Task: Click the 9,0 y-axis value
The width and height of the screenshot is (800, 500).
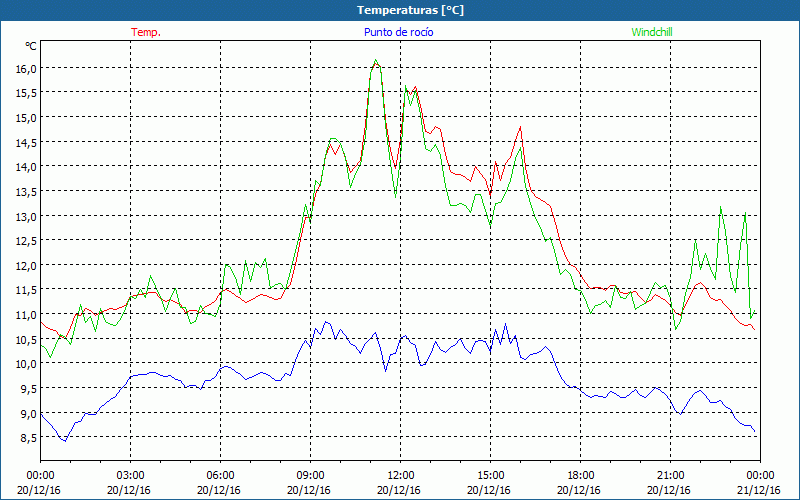Action: (28, 414)
